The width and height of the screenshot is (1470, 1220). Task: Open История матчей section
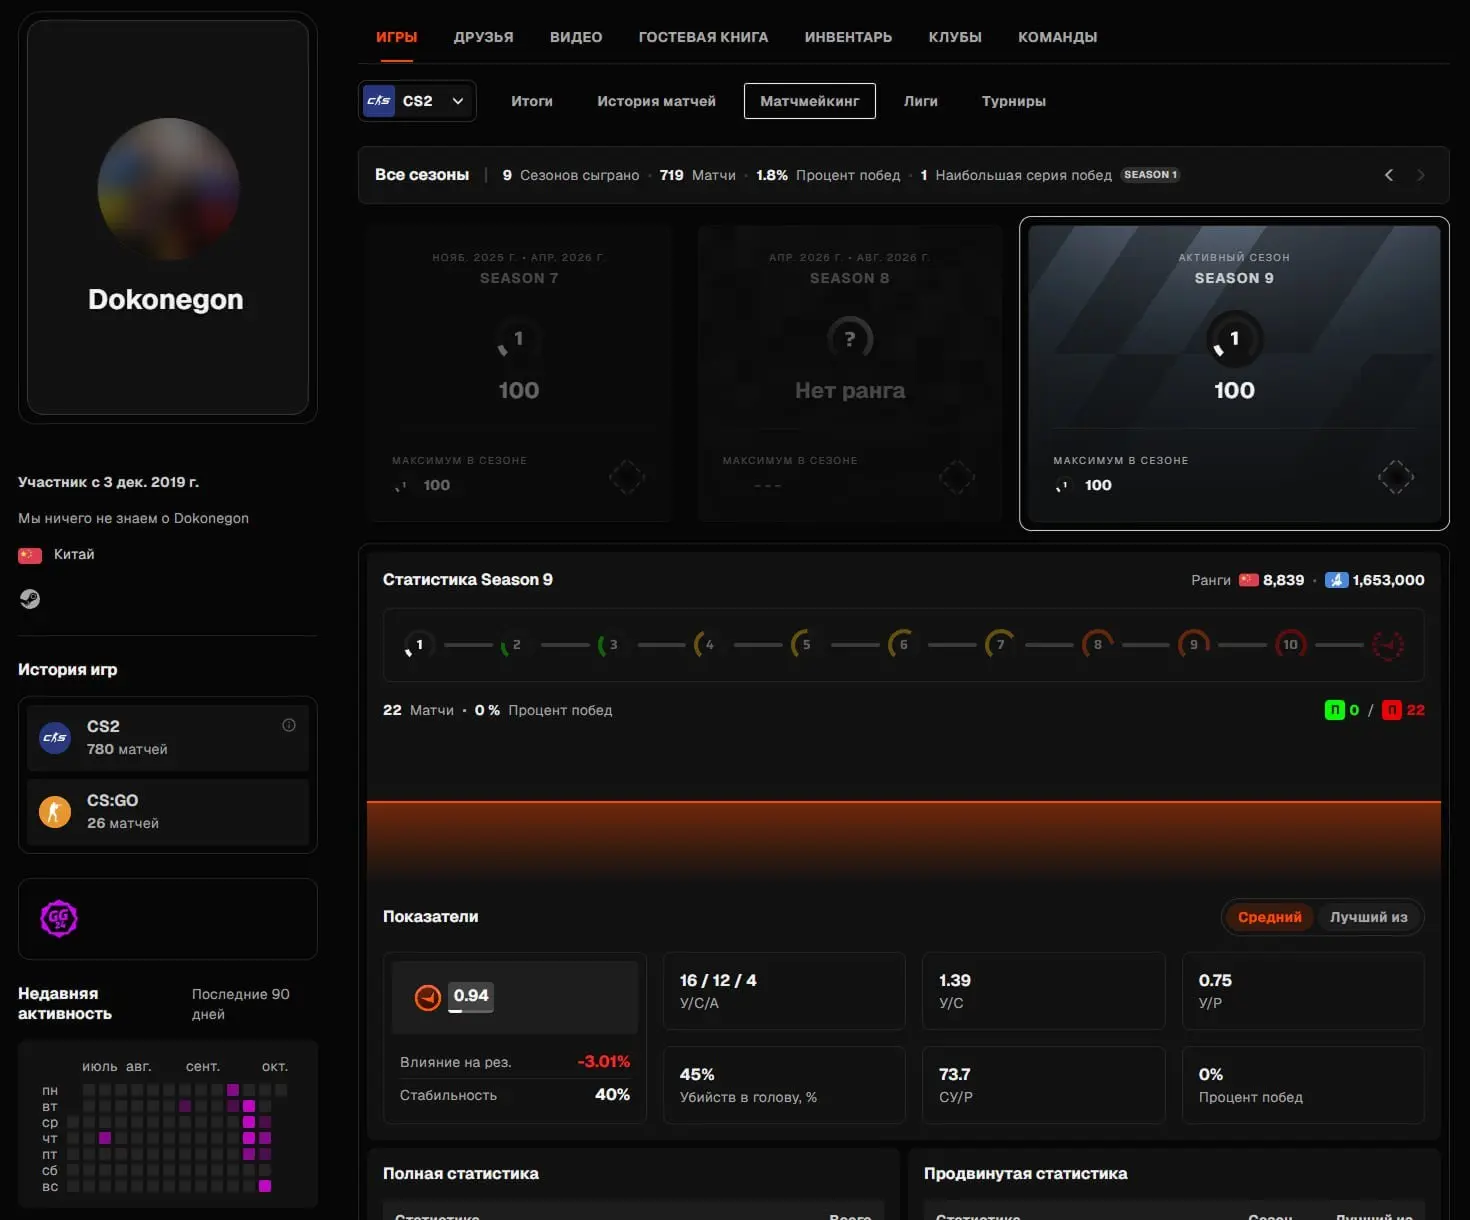point(656,101)
